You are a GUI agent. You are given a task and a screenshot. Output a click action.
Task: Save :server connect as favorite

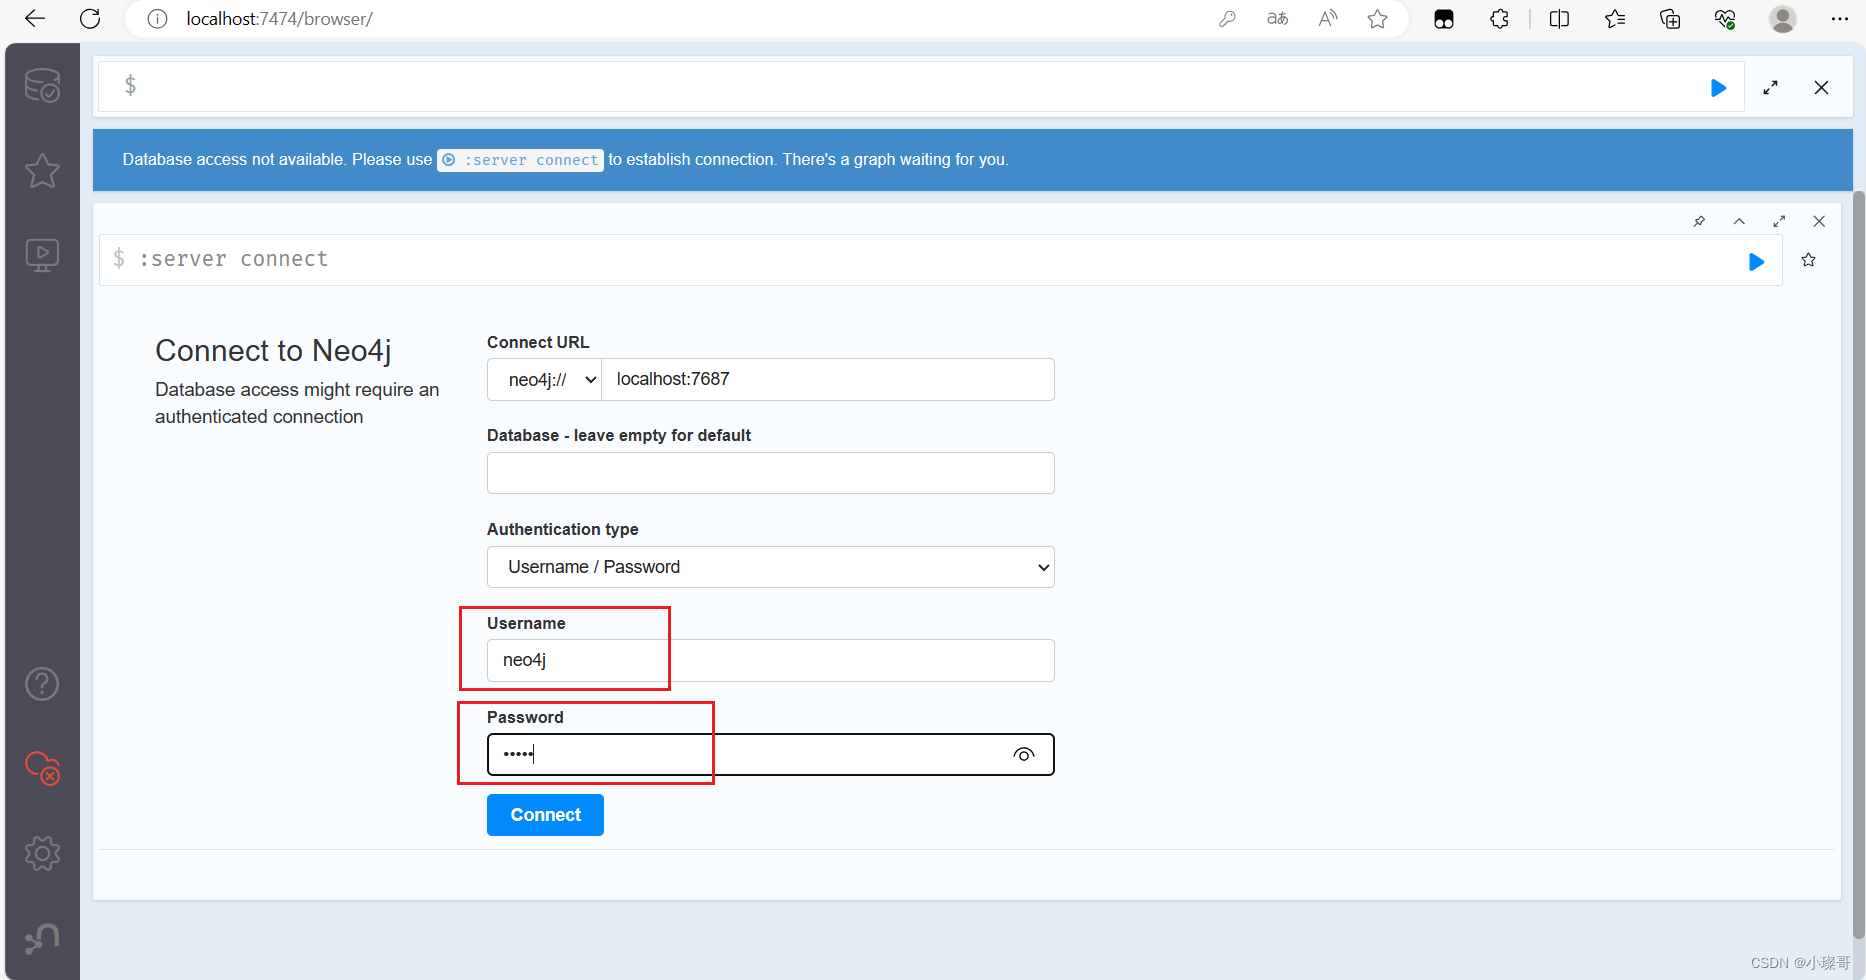pyautogui.click(x=1808, y=260)
